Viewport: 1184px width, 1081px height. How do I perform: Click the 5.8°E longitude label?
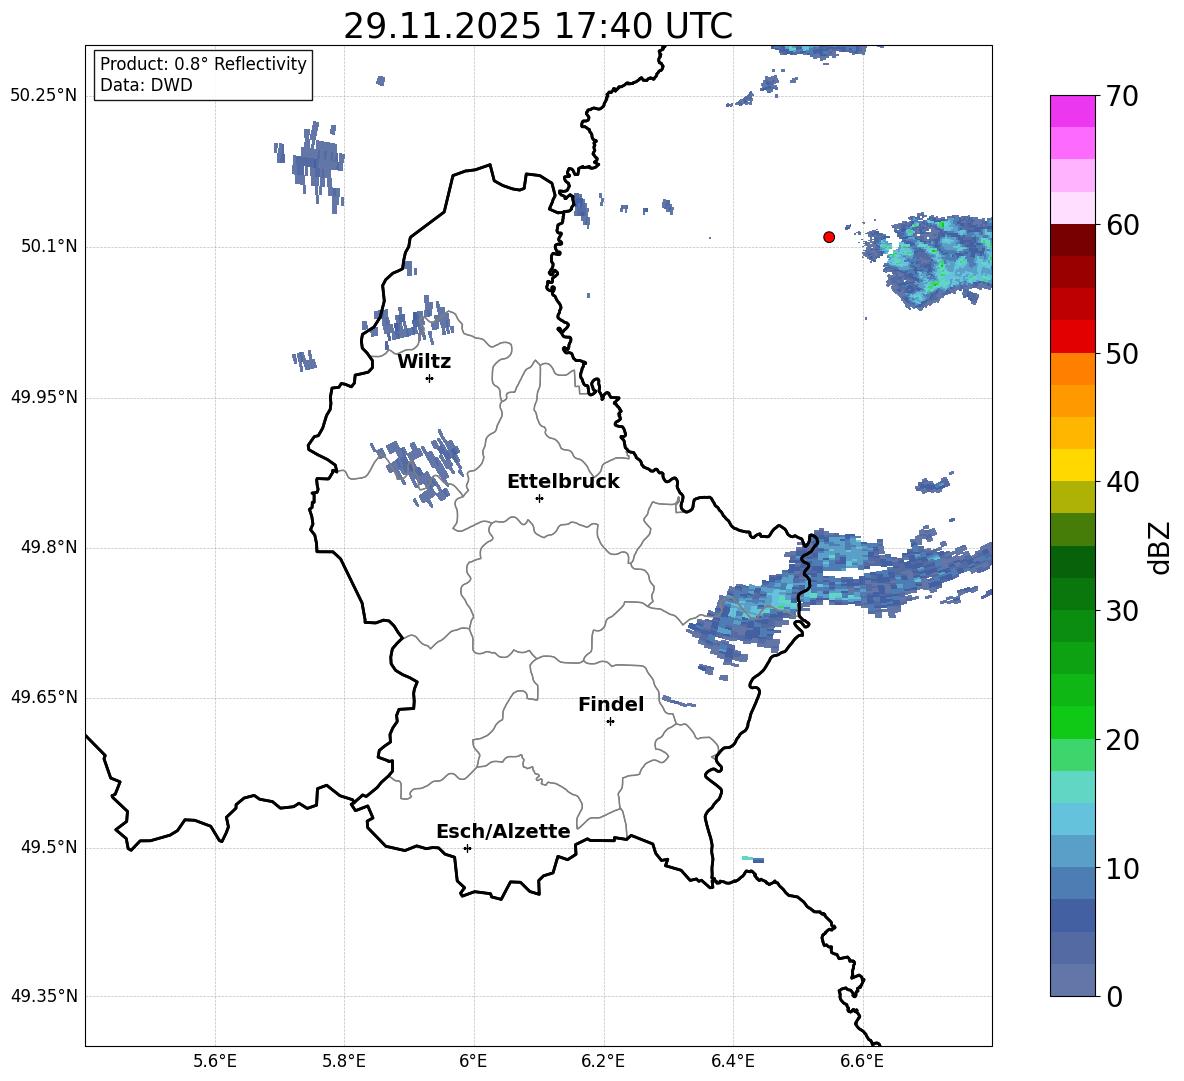coord(344,1061)
